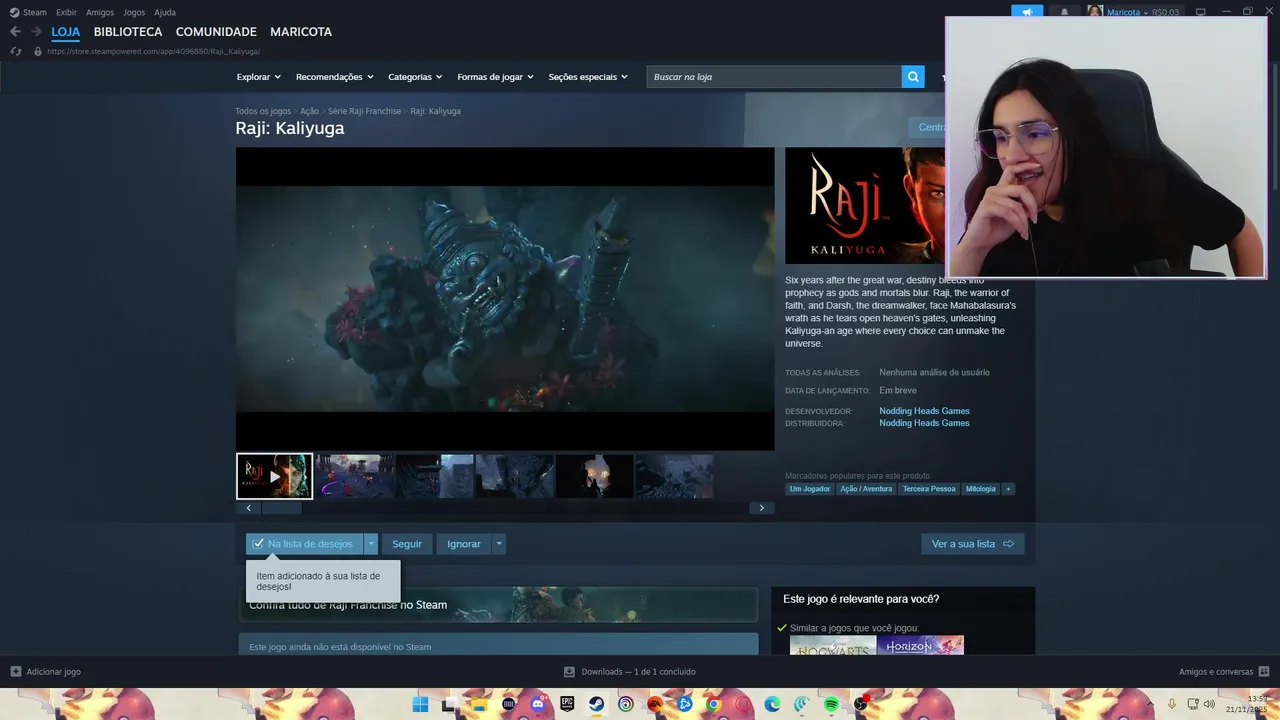Click the Ignorar button

[464, 544]
